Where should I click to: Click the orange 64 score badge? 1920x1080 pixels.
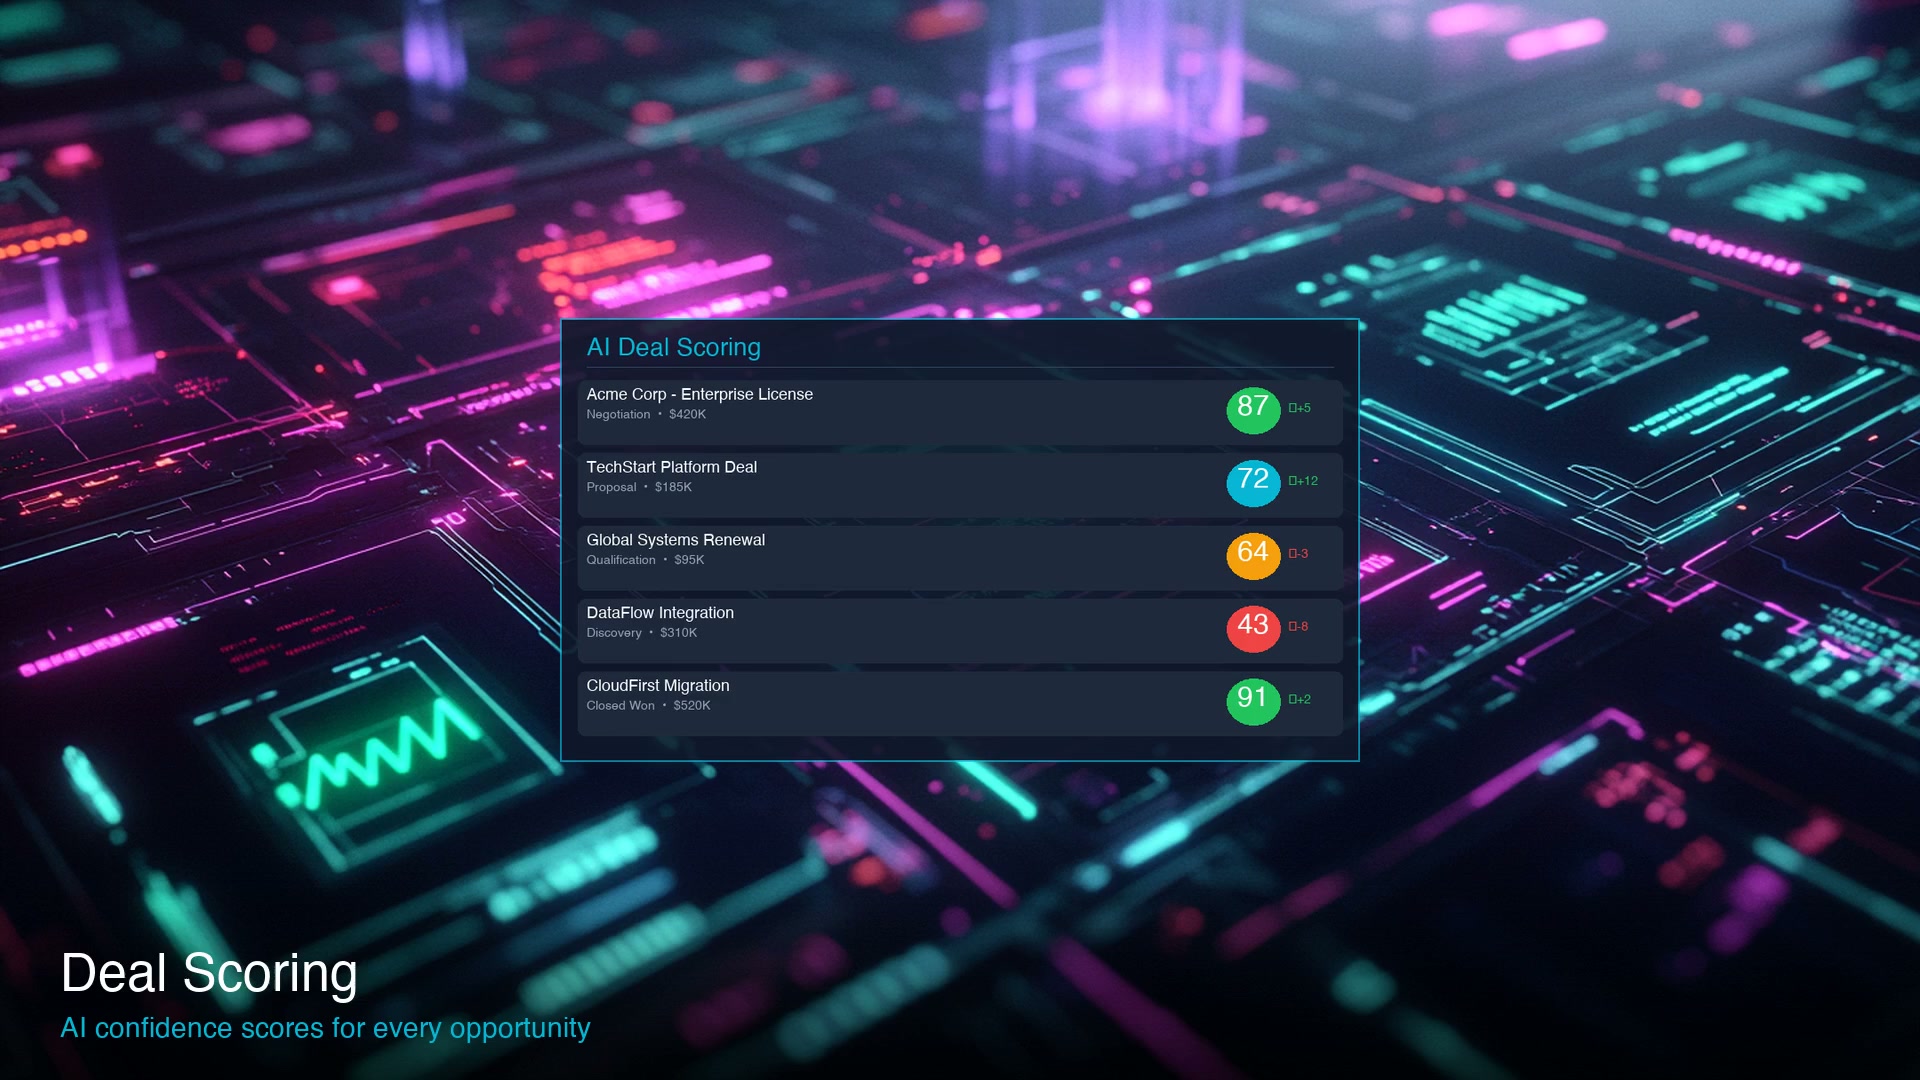1253,555
